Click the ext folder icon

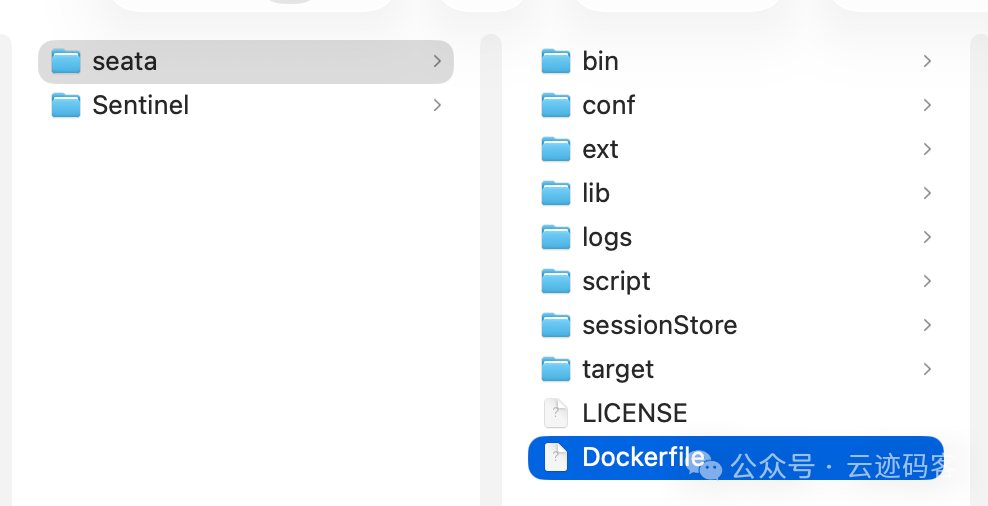(556, 149)
